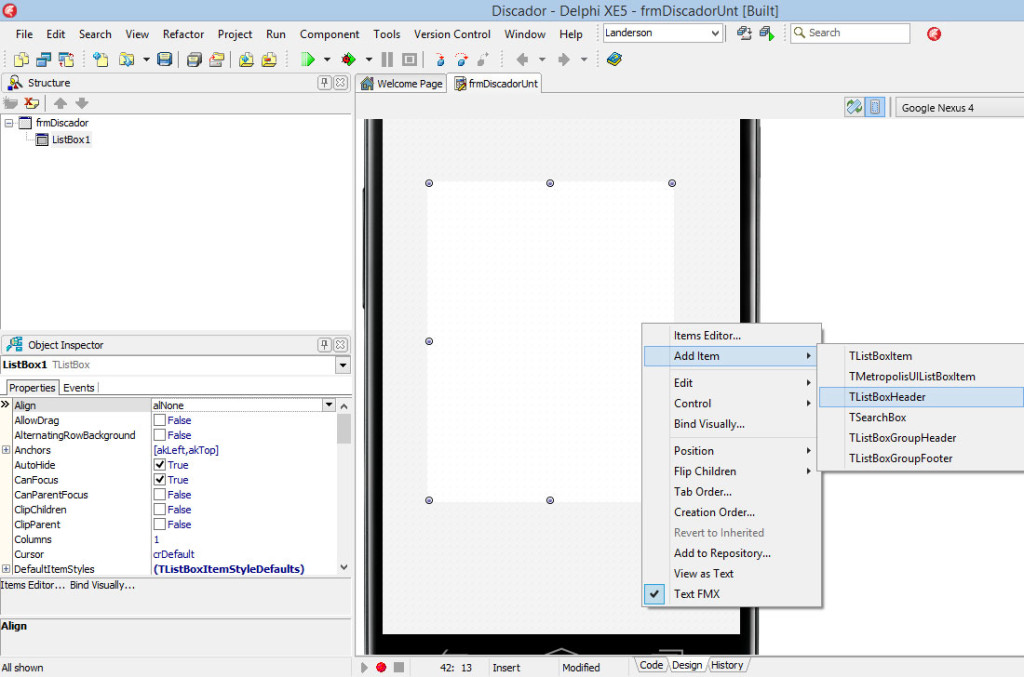Click the move up arrow in Structure
This screenshot has height=677, width=1024.
pyautogui.click(x=60, y=103)
